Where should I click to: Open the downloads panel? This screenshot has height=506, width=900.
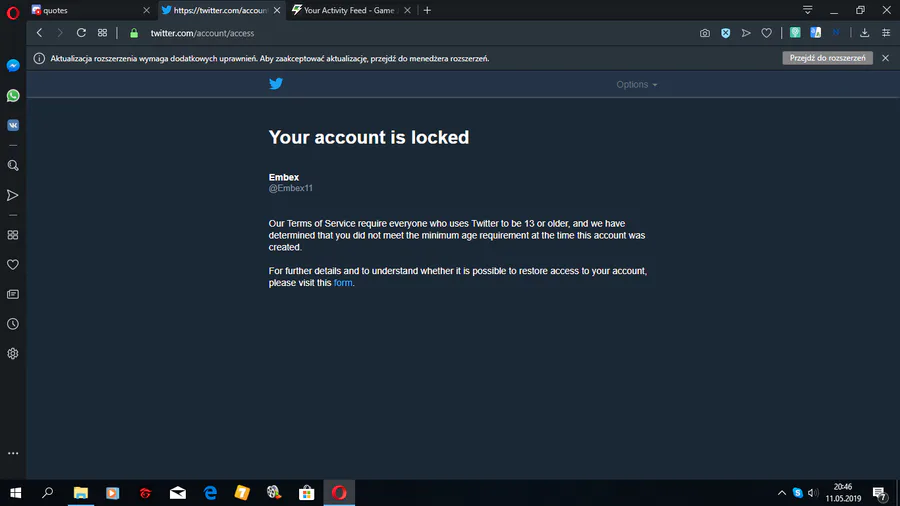point(864,33)
